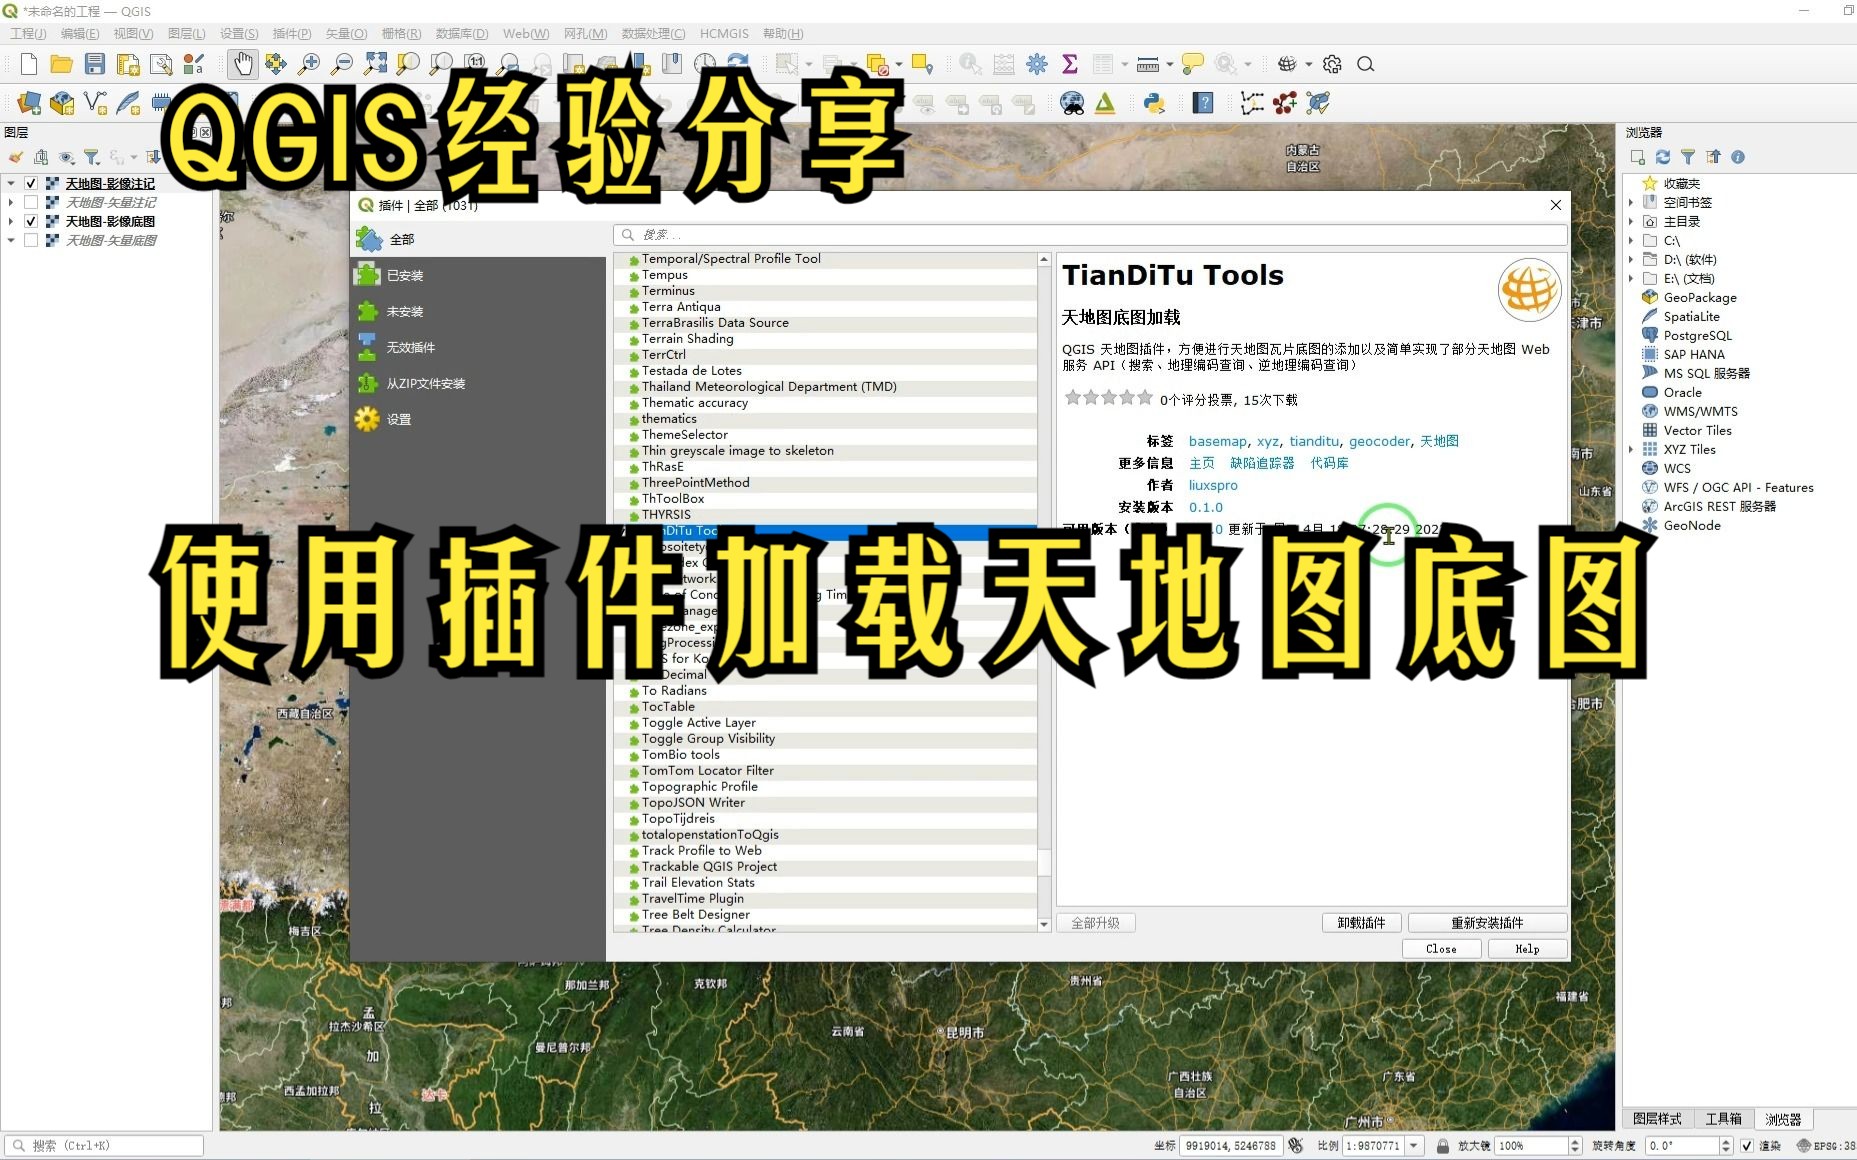Click the Close button in plugin dialog
Viewport: 1857px width, 1160px height.
1441,948
